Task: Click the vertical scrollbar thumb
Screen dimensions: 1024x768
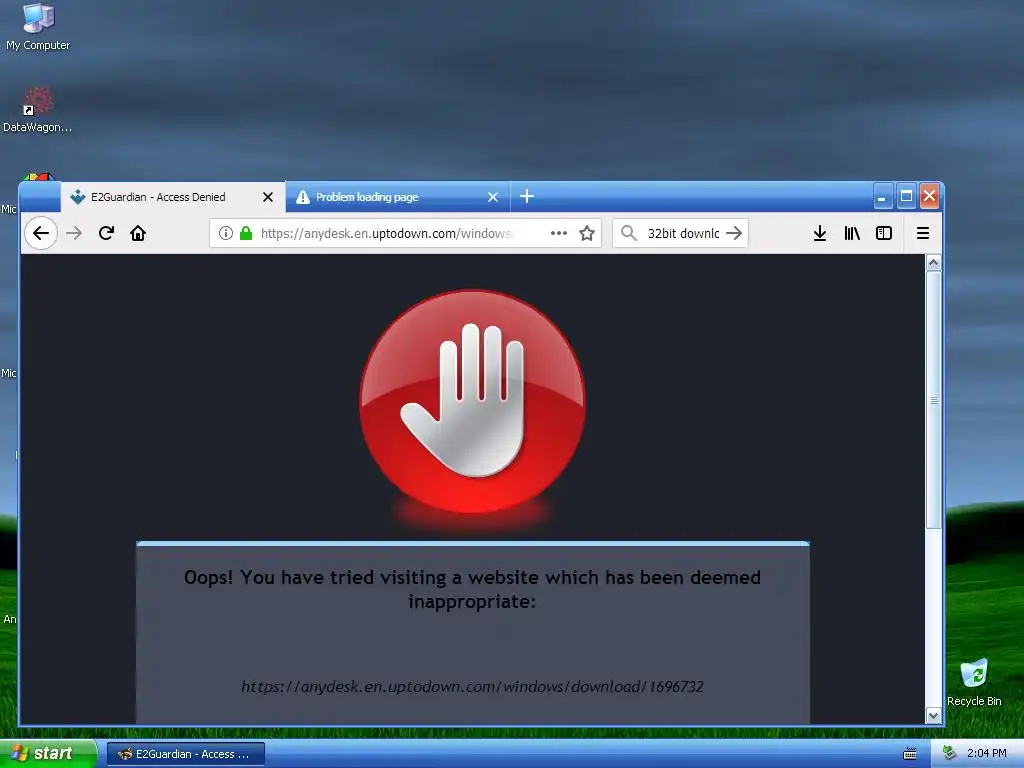Action: click(933, 400)
